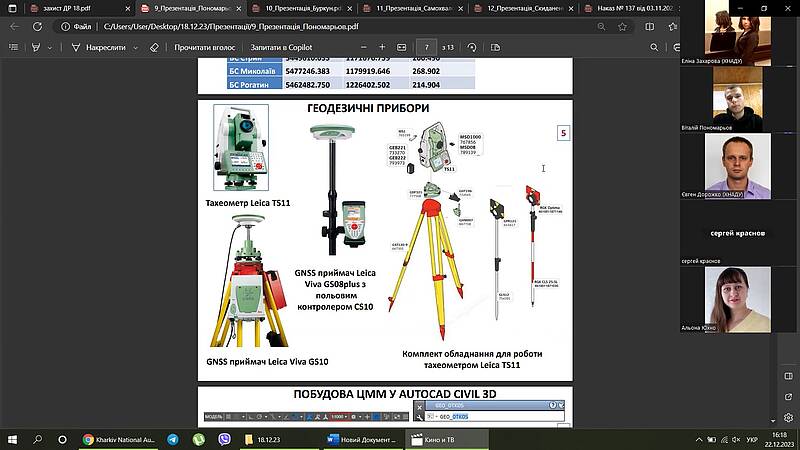800x450 pixels.
Task: Open split screen view
Action: tap(649, 27)
